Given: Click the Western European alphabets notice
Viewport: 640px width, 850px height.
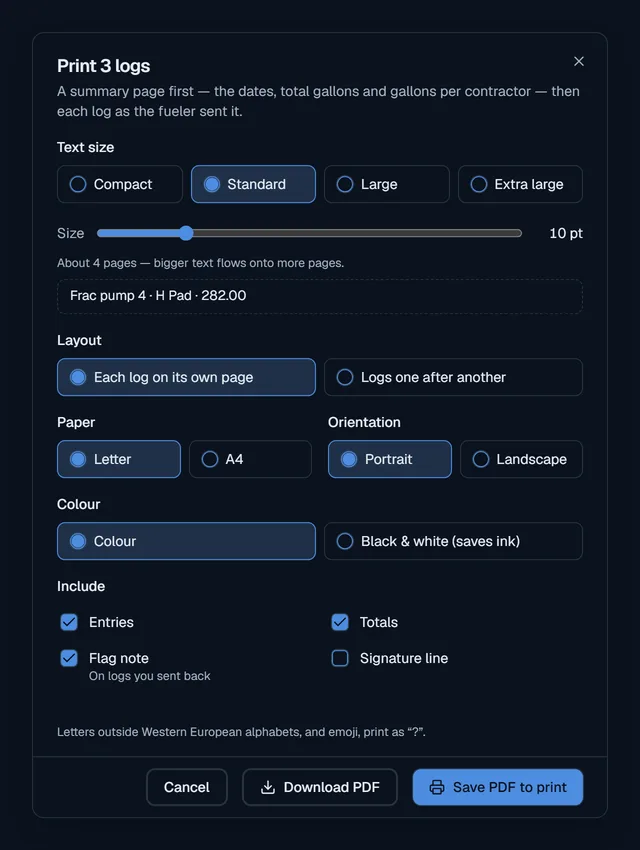Looking at the screenshot, I should 241,732.
